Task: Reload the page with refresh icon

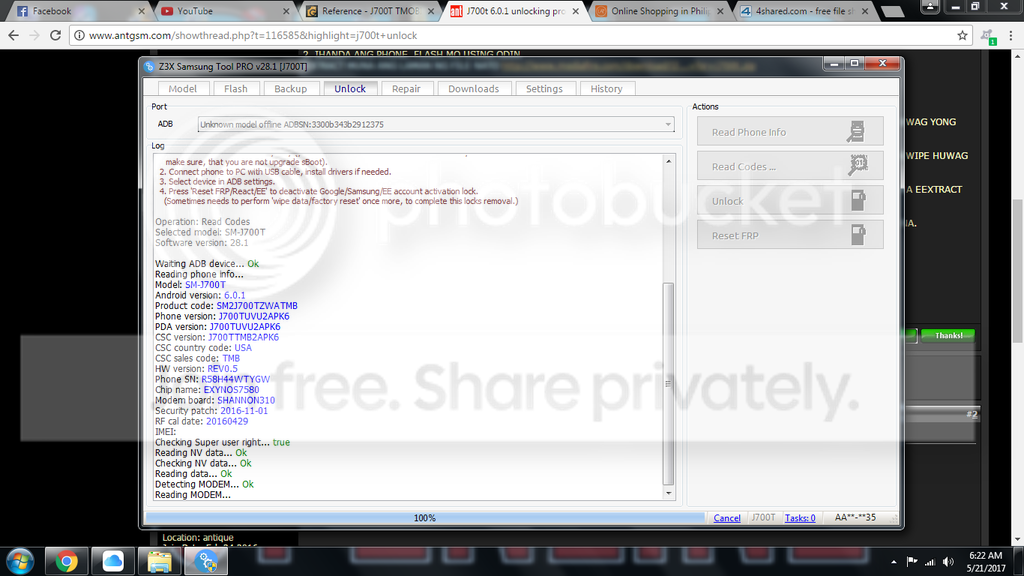Action: click(x=58, y=35)
